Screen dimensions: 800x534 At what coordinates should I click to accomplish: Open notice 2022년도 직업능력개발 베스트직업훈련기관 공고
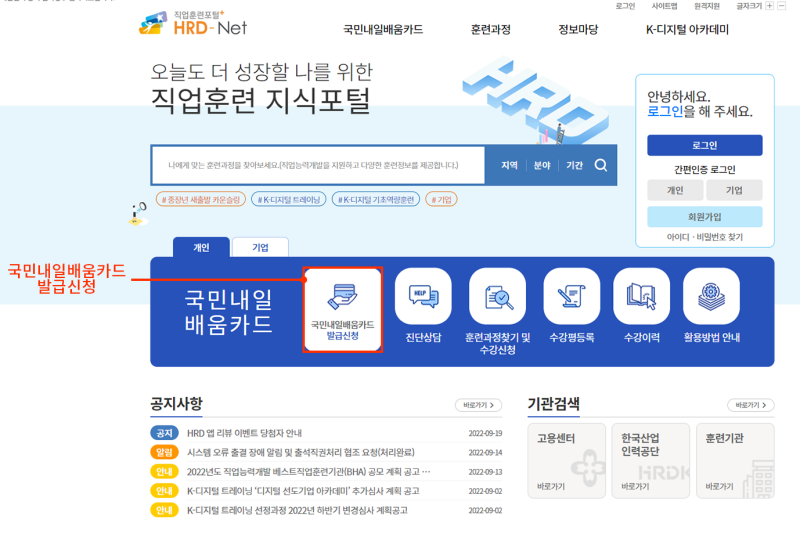pos(308,472)
